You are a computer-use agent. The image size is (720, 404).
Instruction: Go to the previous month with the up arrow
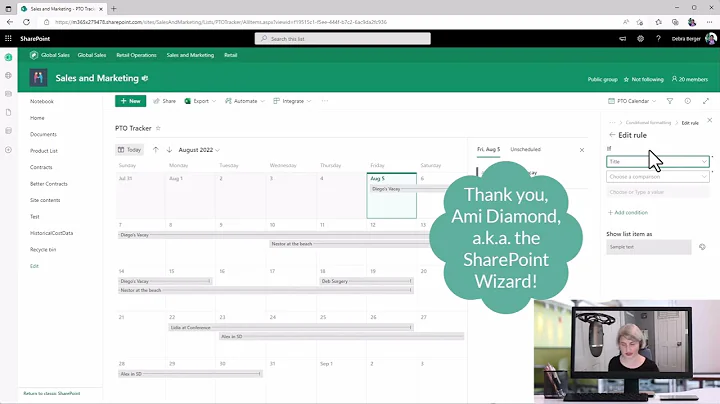click(x=156, y=150)
